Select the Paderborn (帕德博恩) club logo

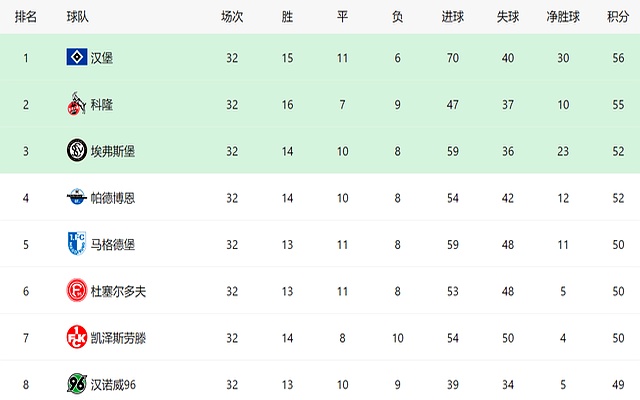coord(77,197)
